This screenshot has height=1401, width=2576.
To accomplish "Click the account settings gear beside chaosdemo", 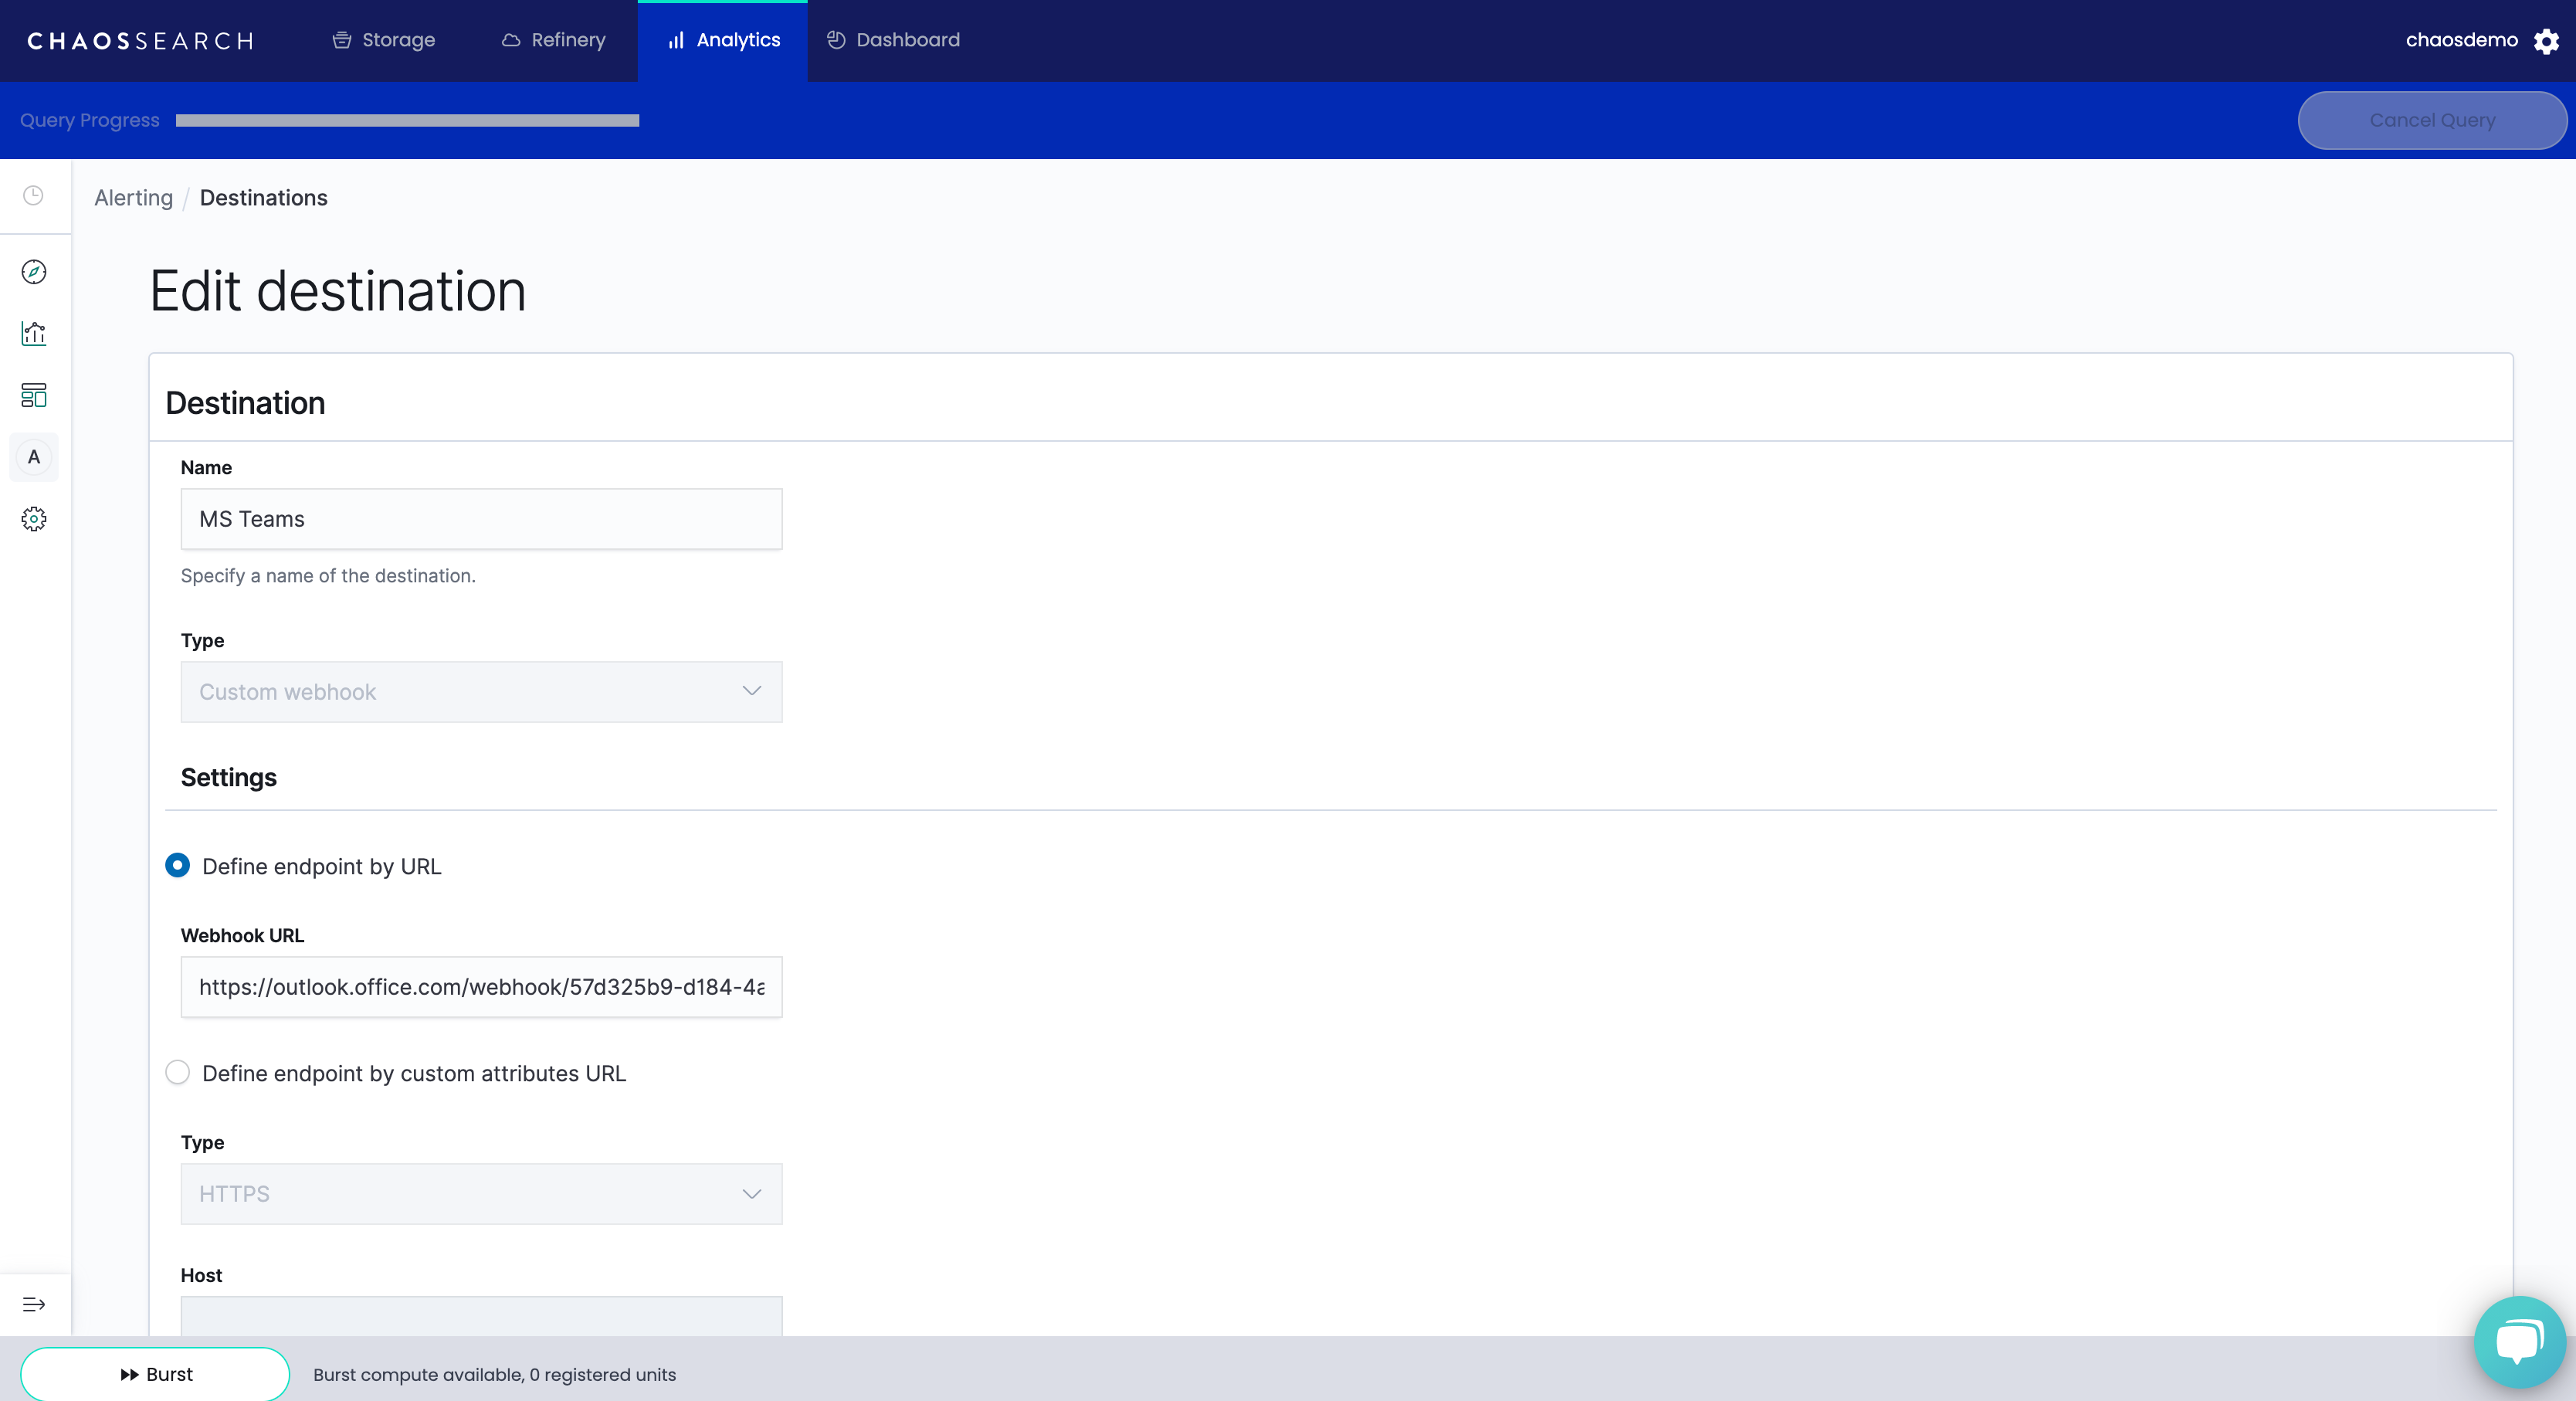I will (x=2546, y=41).
